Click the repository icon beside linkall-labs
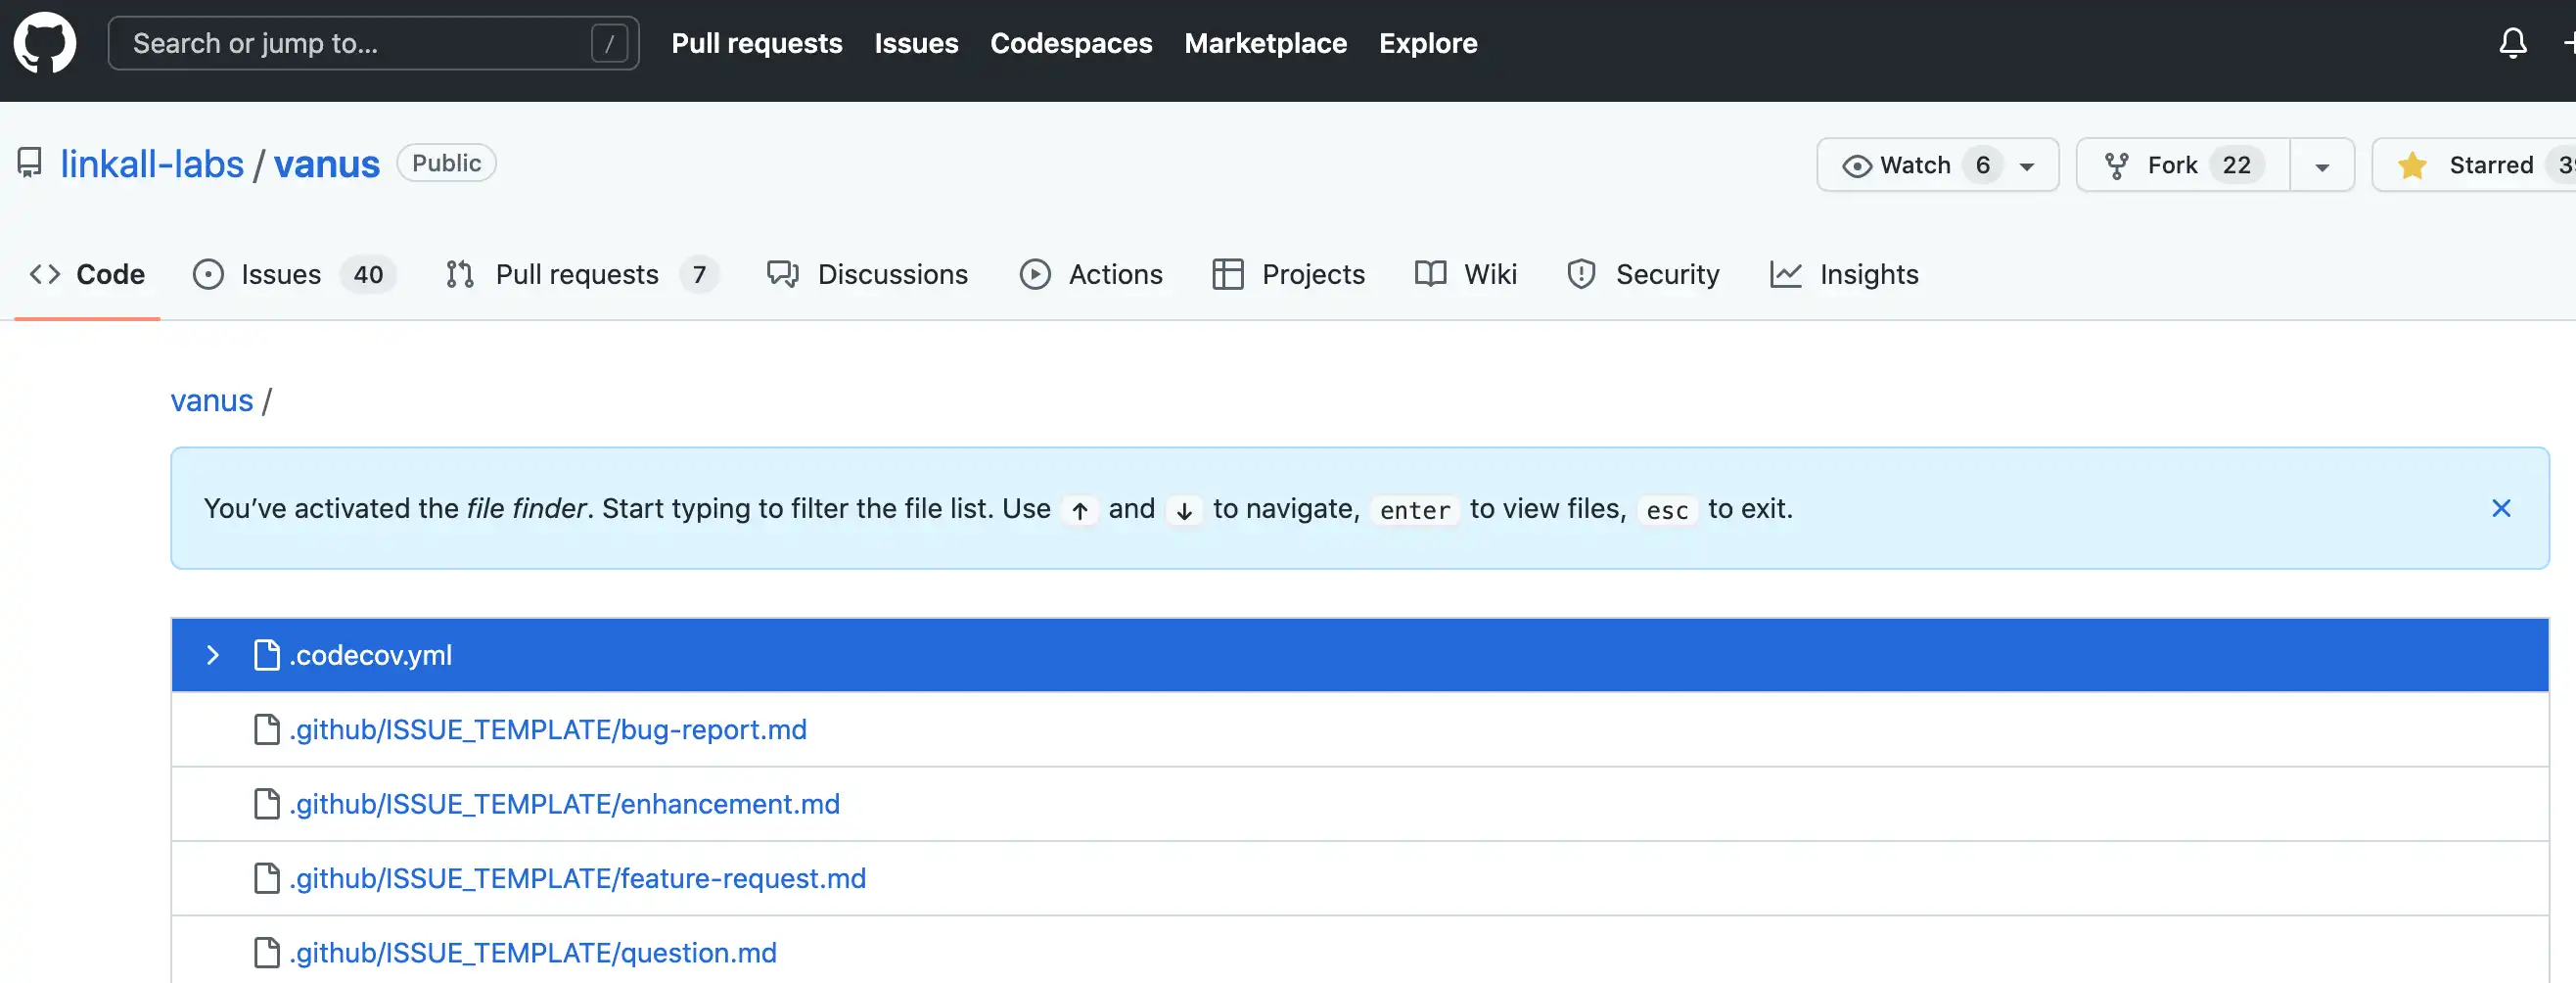This screenshot has width=2576, height=983. (x=30, y=163)
